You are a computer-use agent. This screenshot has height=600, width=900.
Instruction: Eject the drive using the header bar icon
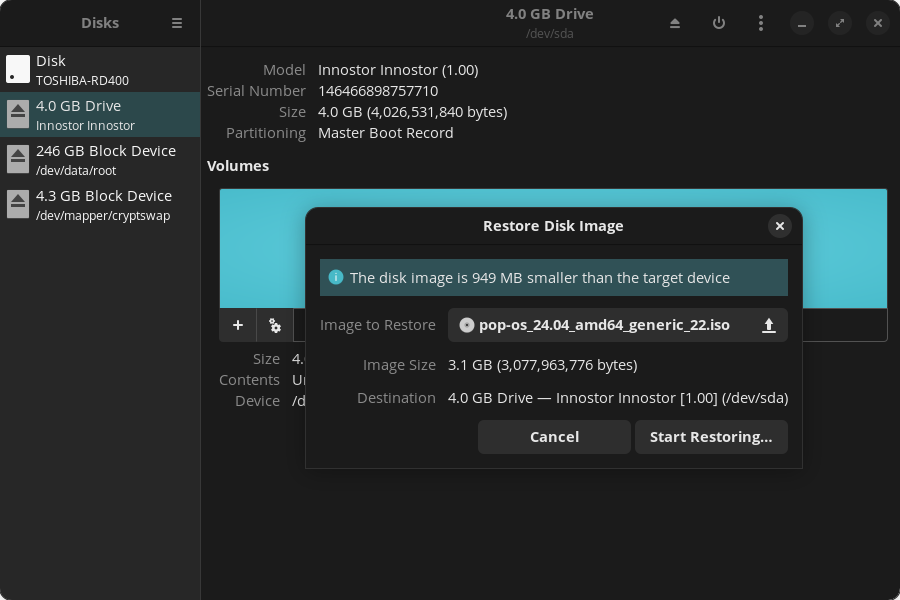click(x=675, y=22)
